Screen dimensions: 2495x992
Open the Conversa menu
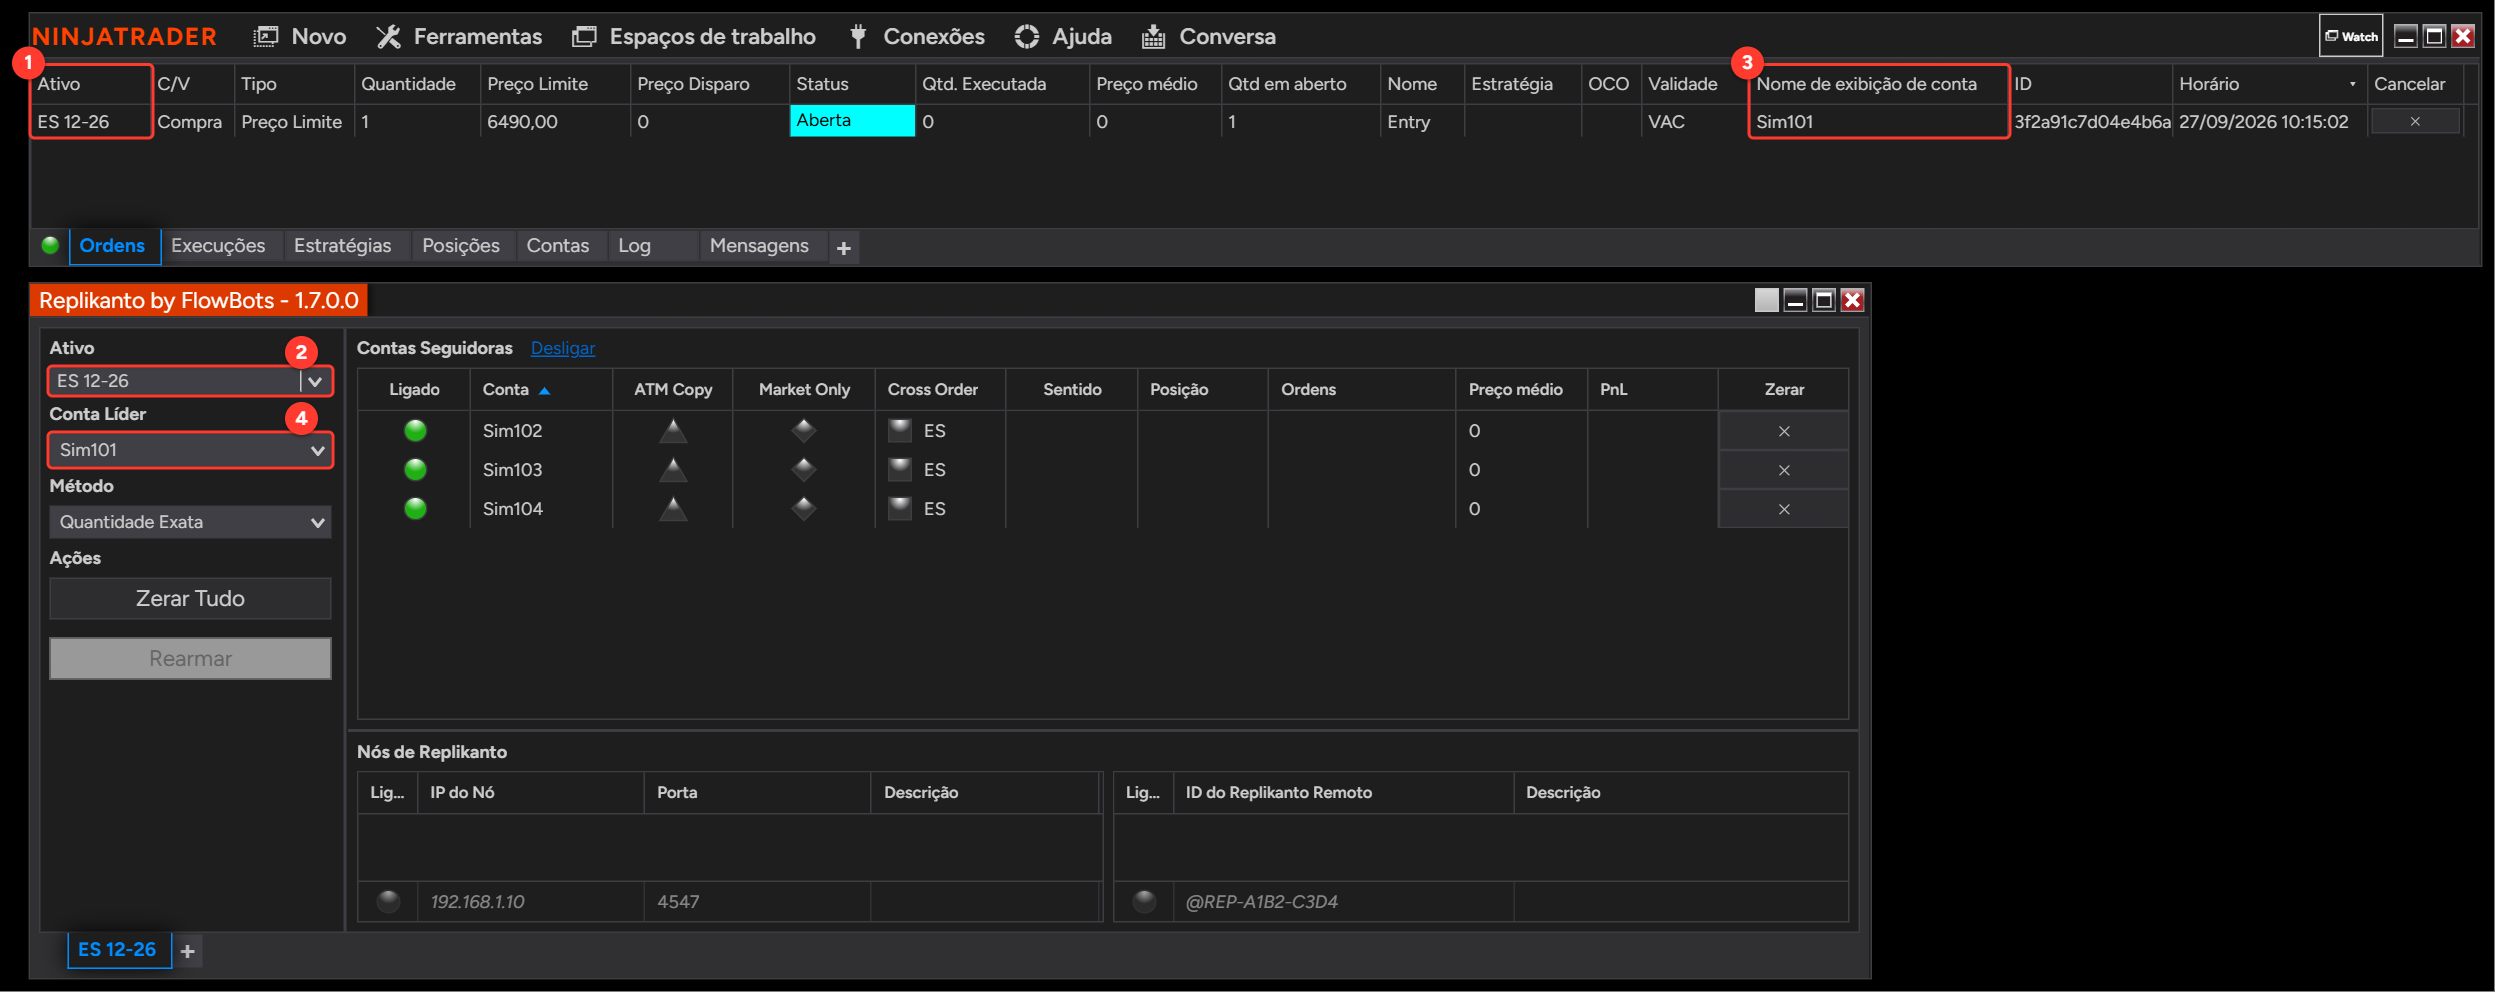(1209, 37)
